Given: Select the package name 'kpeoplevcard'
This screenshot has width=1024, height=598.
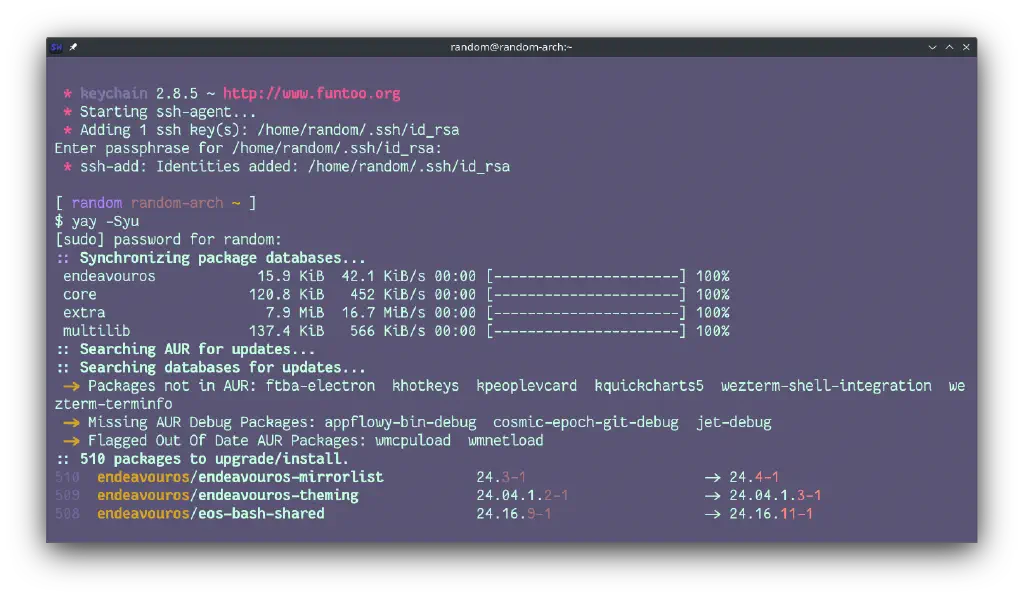Looking at the screenshot, I should pyautogui.click(x=526, y=386).
